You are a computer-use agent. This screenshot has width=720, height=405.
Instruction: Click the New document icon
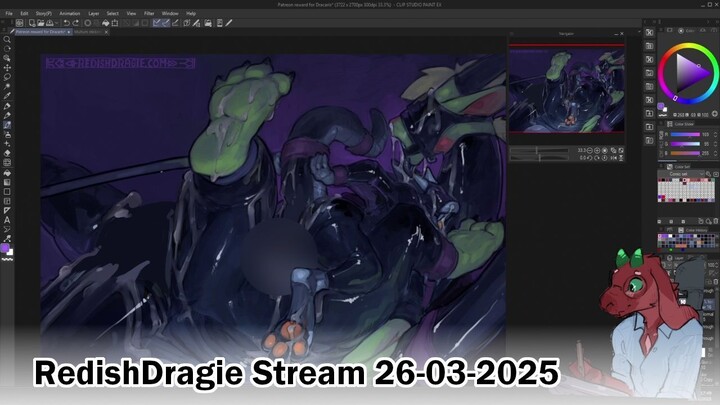click(32, 23)
